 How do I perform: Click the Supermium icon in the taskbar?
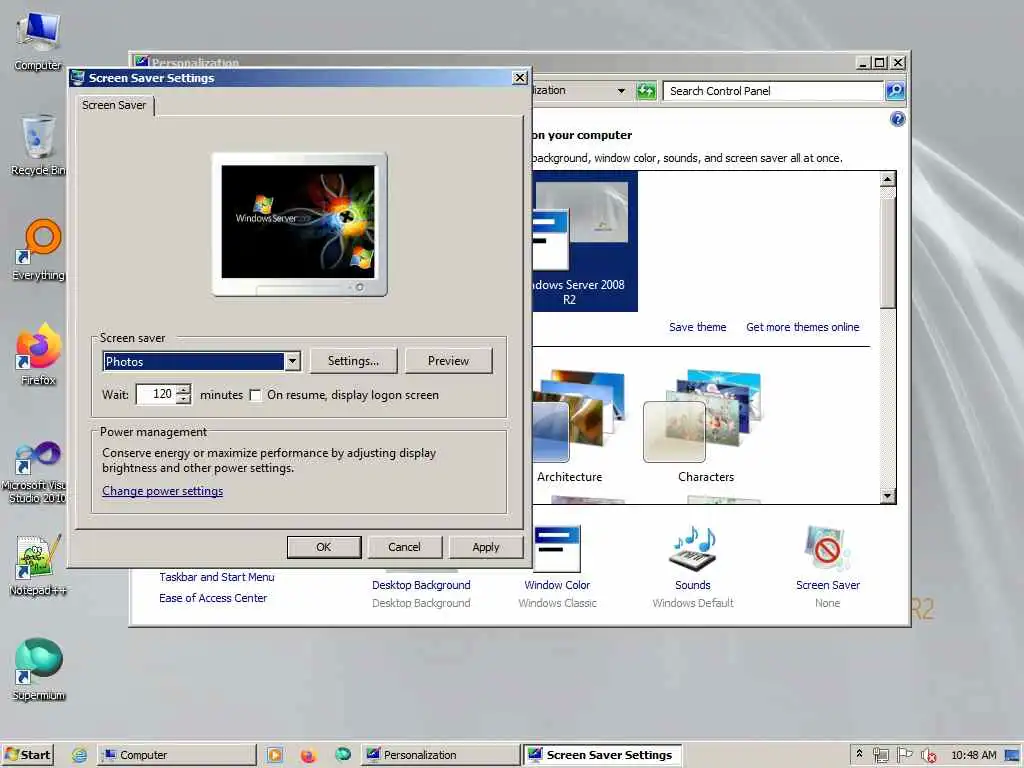(x=343, y=754)
